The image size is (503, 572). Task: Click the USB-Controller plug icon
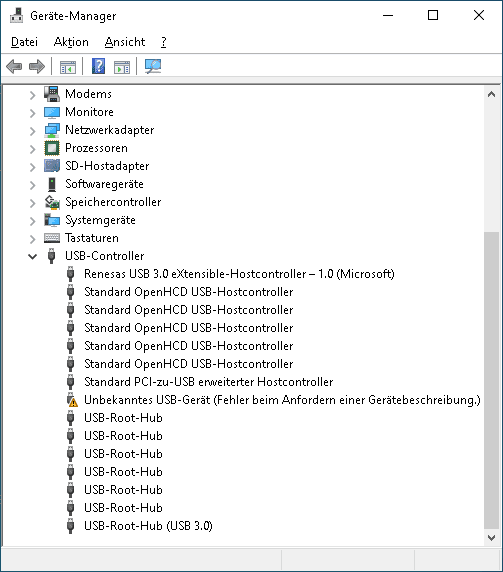click(x=52, y=256)
